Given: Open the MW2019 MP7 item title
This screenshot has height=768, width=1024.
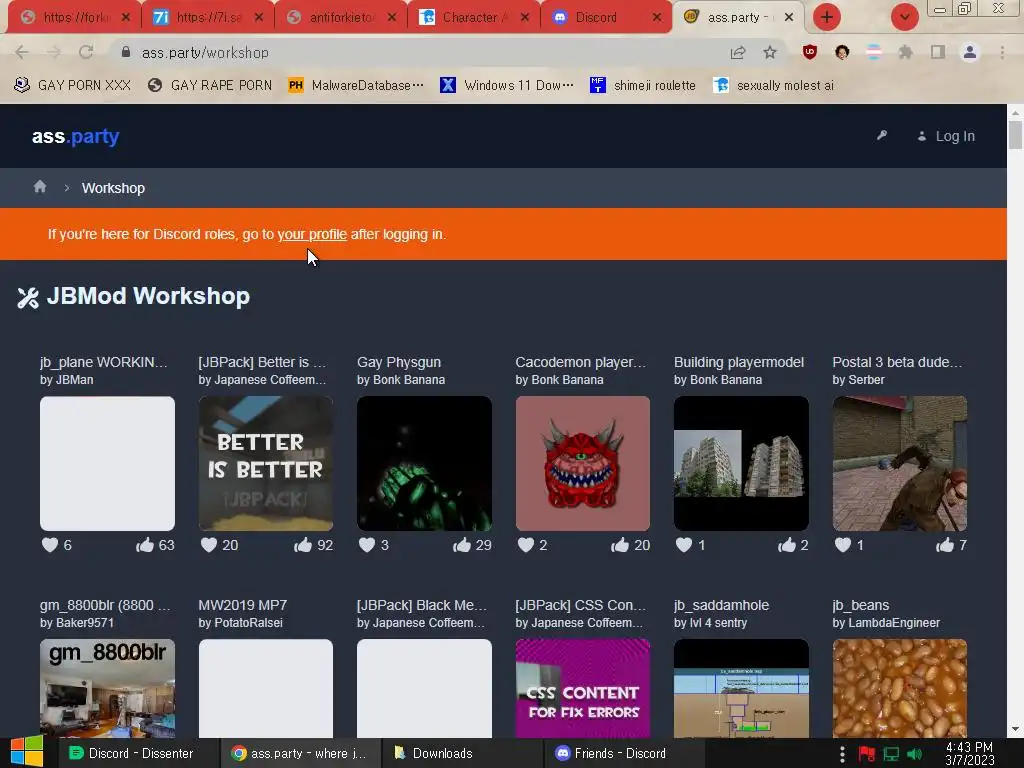Looking at the screenshot, I should tap(242, 605).
